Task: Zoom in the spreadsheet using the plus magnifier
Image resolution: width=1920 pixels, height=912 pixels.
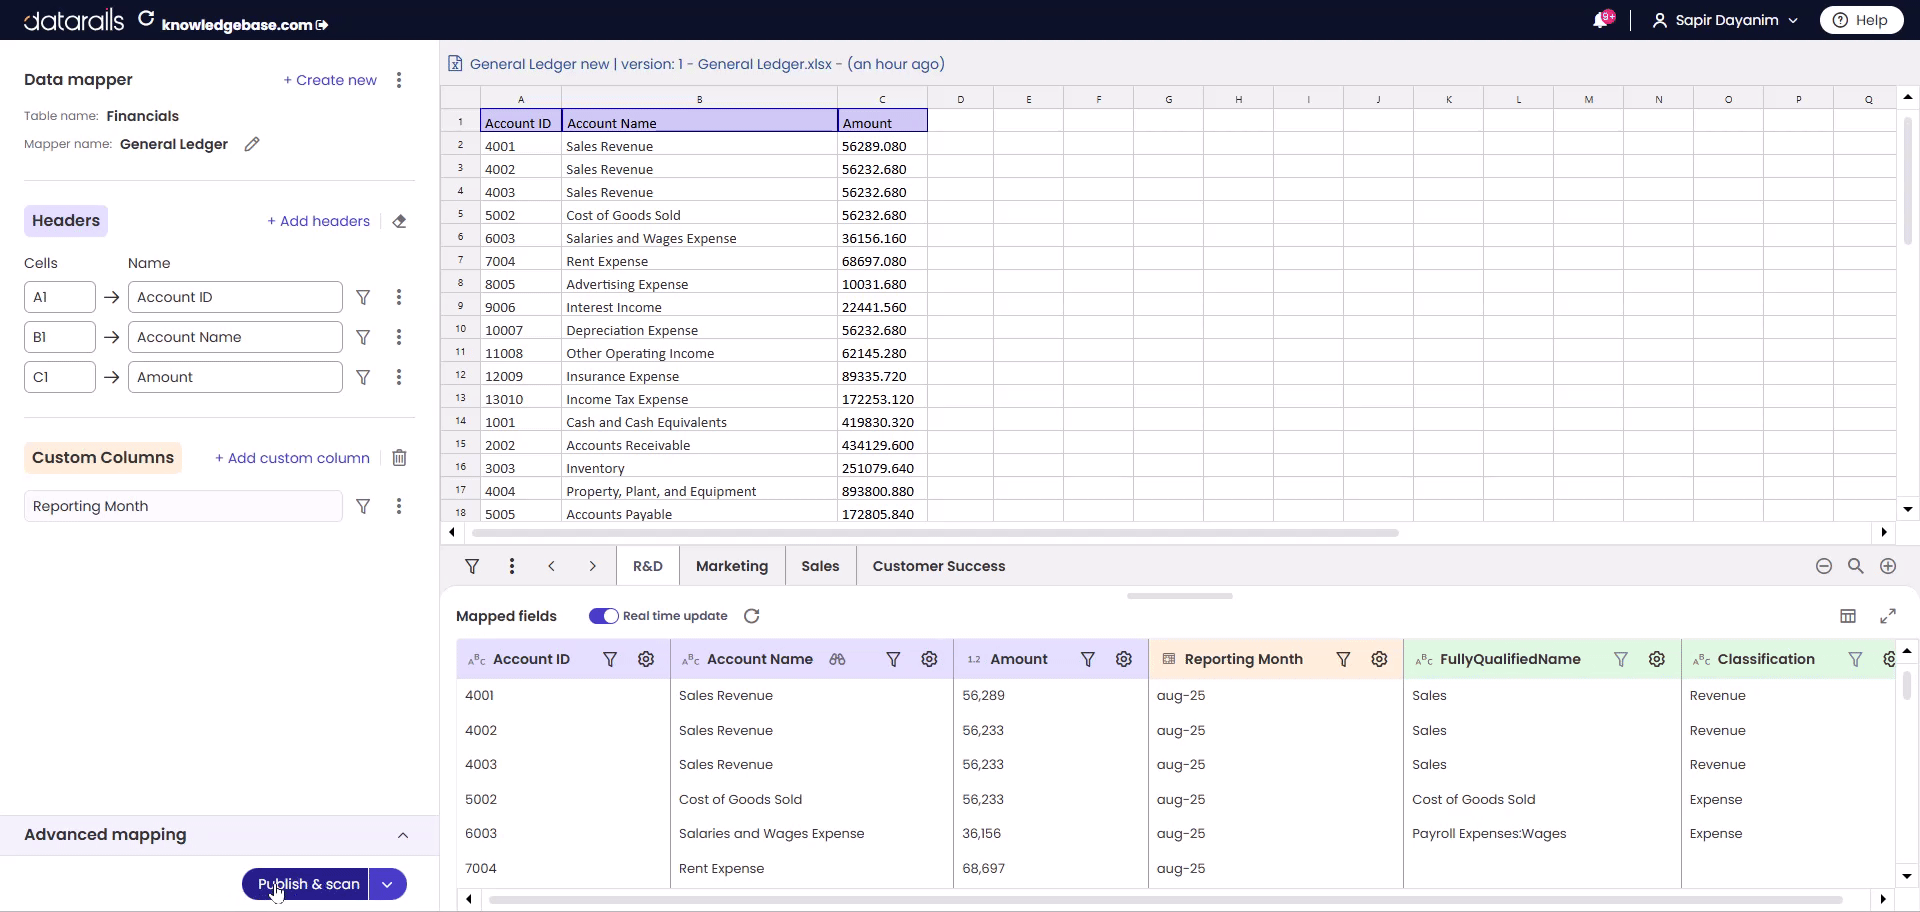Action: [x=1888, y=566]
